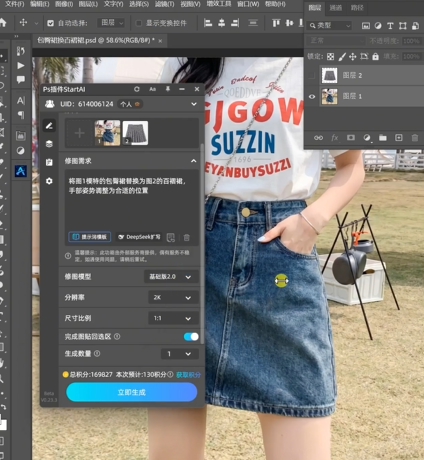The height and width of the screenshot is (460, 424).
Task: Align top edges icon in options bar
Action: [276, 23]
